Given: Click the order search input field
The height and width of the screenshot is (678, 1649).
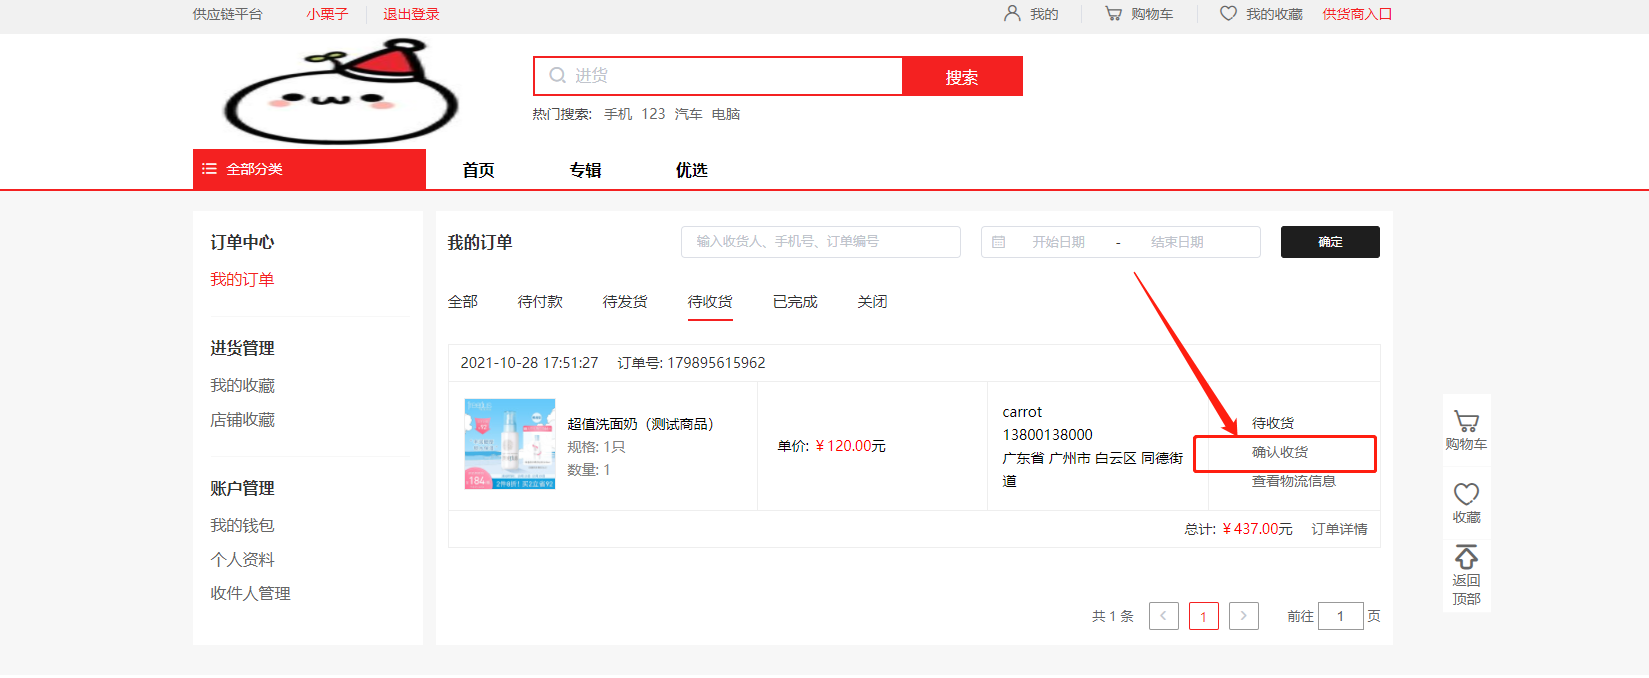Looking at the screenshot, I should (820, 242).
